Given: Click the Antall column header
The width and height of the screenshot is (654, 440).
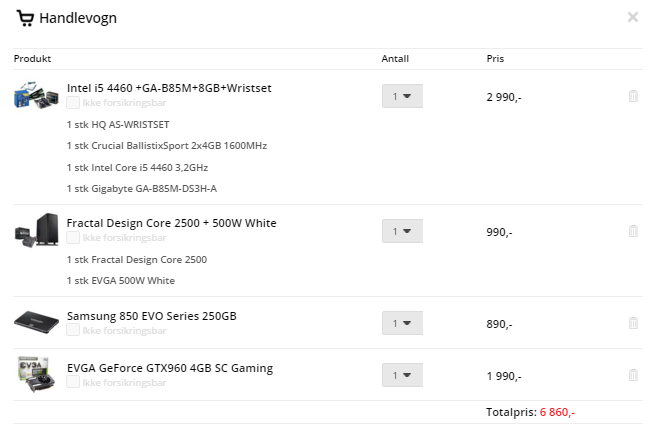Looking at the screenshot, I should point(395,59).
